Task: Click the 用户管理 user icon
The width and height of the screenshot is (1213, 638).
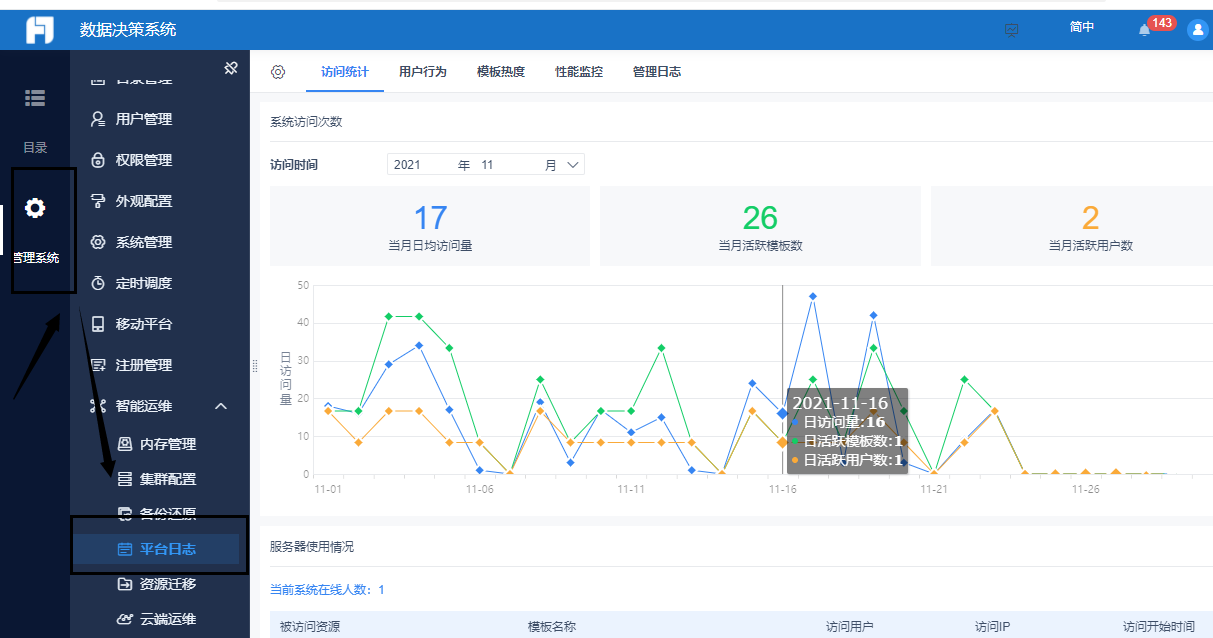Action: (x=98, y=119)
